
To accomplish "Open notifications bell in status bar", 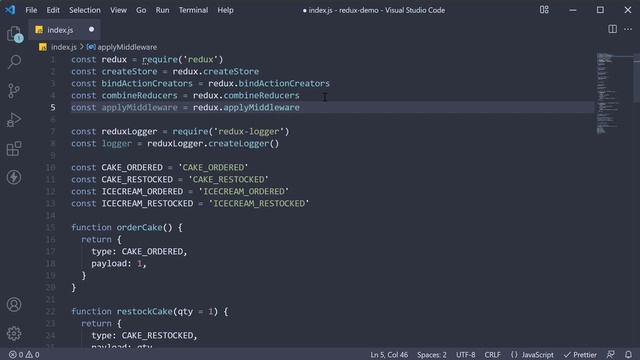I will coord(629,354).
